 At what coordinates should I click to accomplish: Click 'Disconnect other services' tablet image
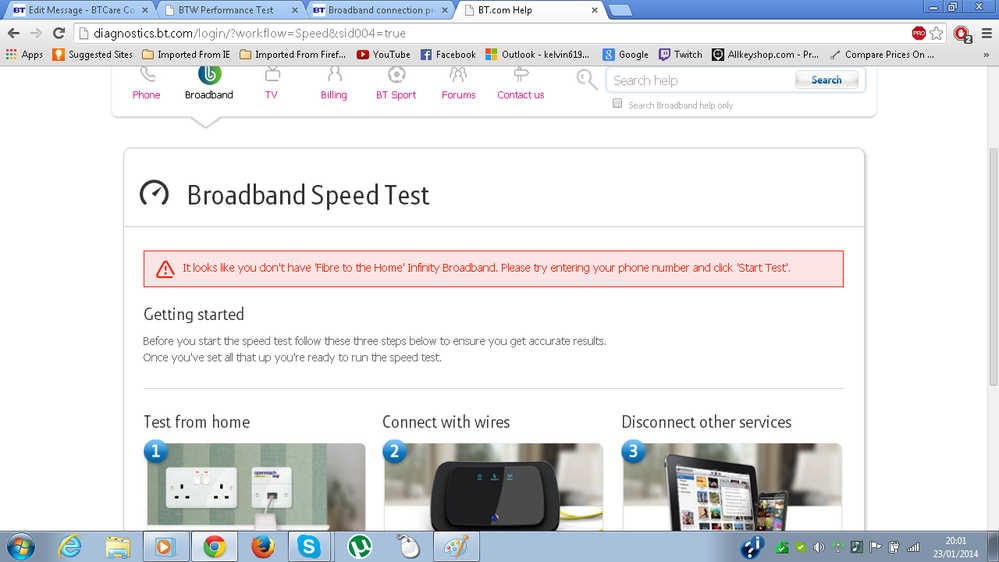point(732,486)
